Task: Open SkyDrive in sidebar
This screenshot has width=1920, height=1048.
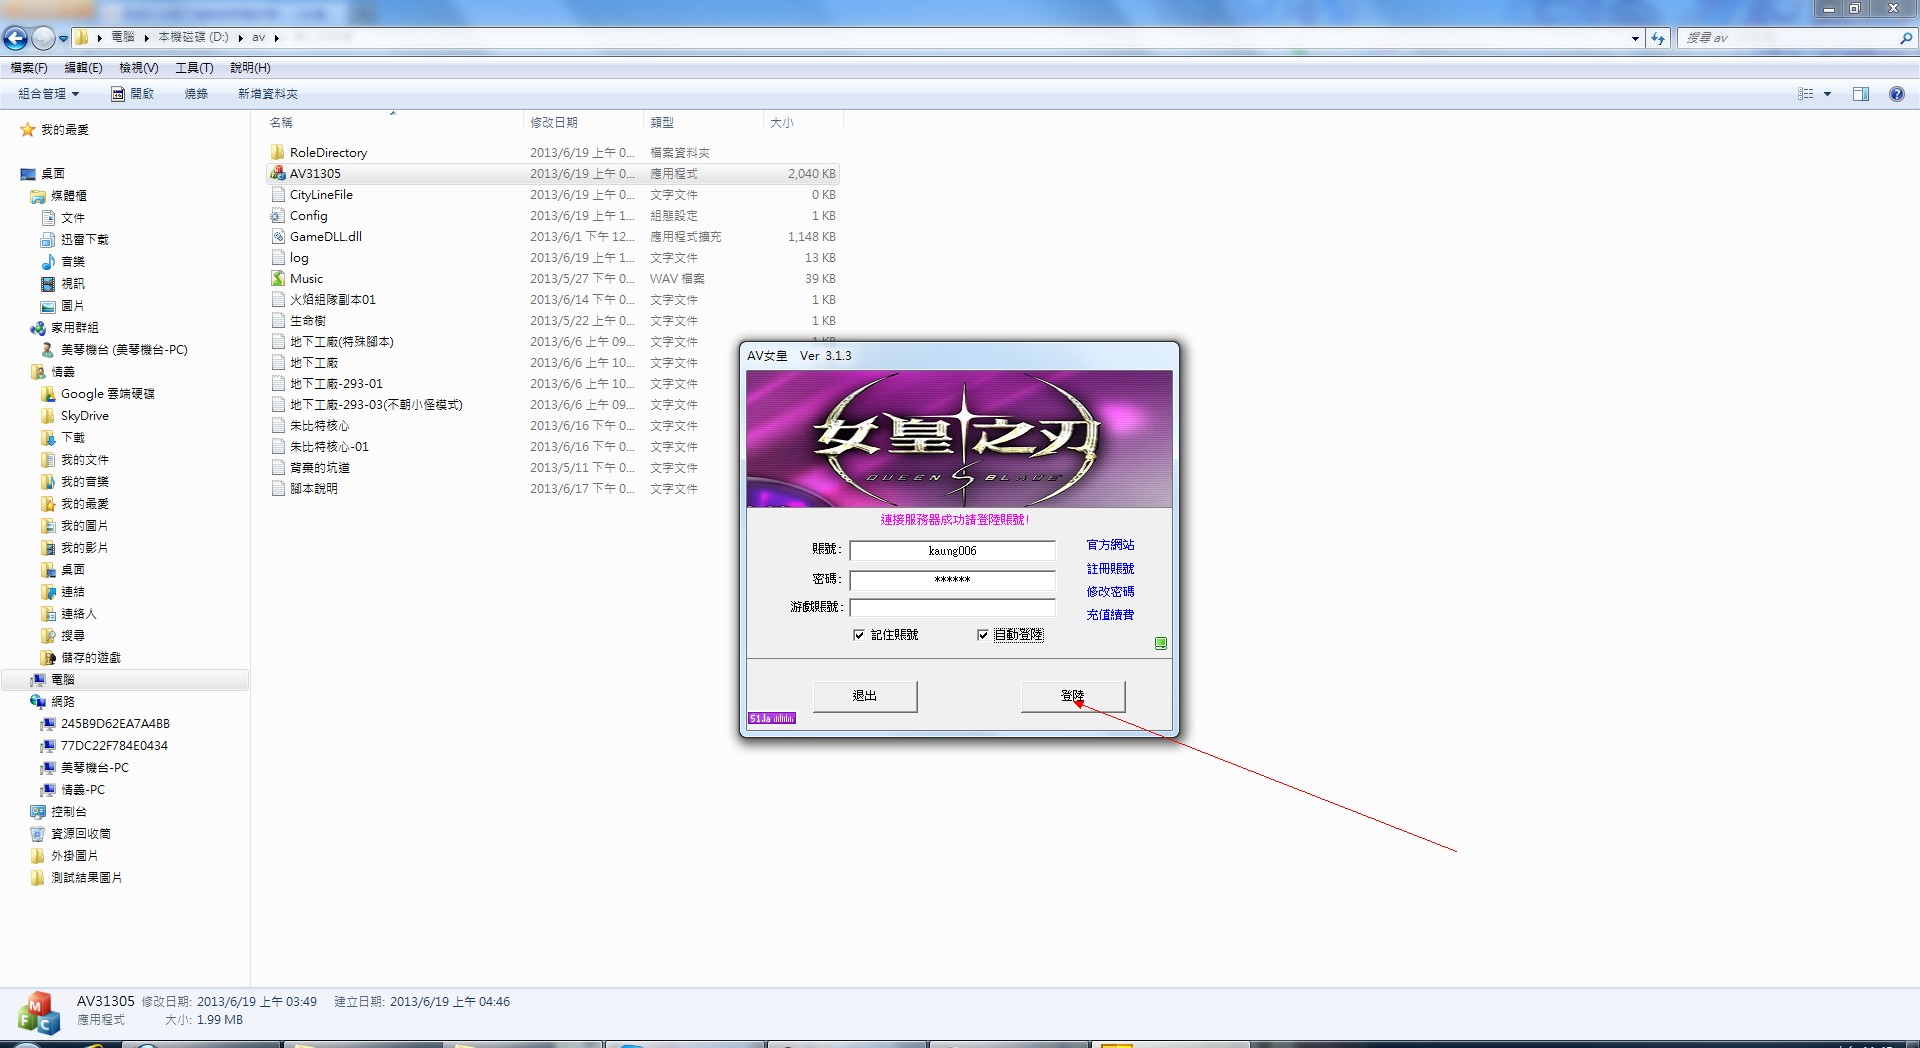Action: [x=74, y=416]
